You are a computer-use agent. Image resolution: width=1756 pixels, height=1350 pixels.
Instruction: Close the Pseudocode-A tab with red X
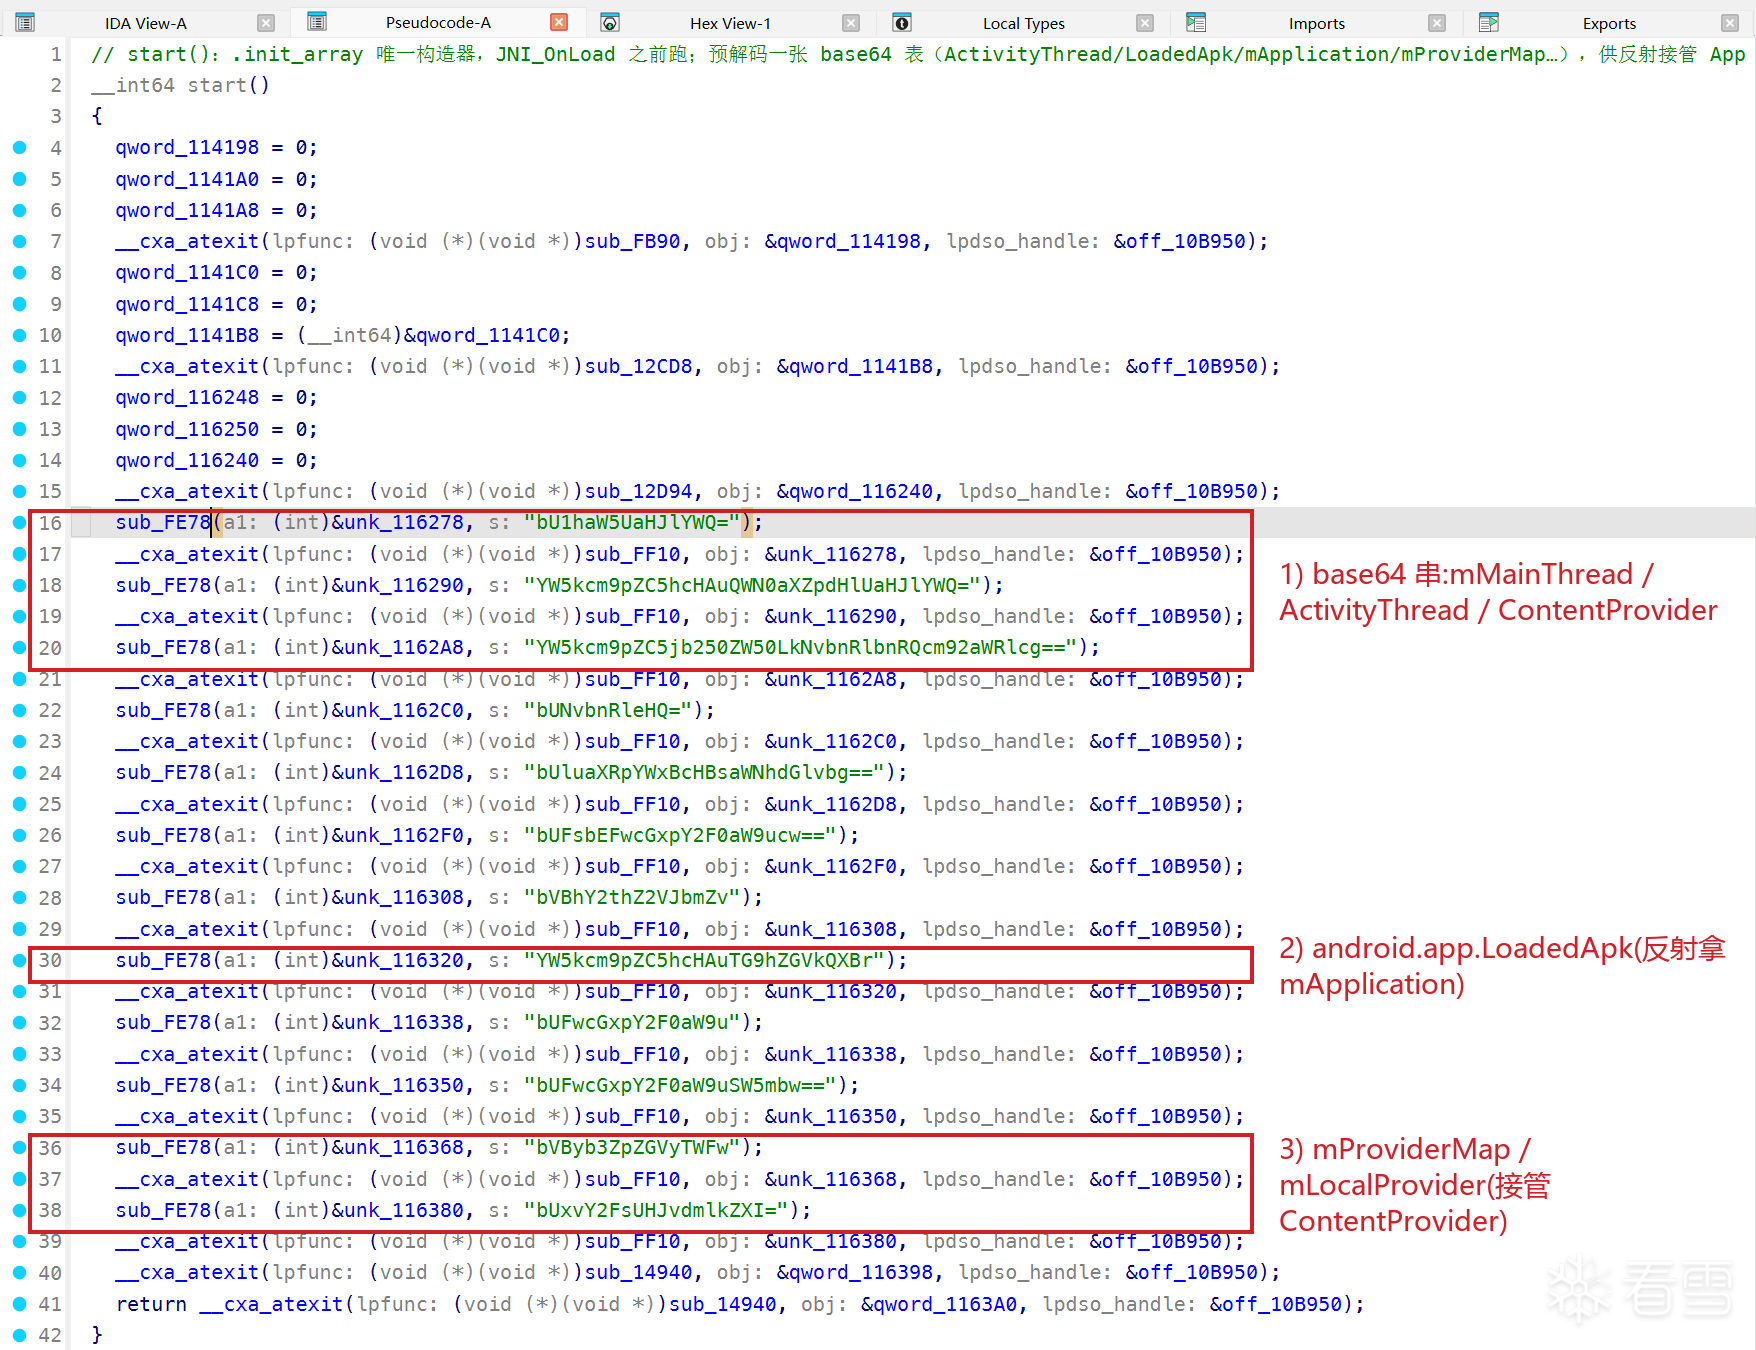(560, 22)
